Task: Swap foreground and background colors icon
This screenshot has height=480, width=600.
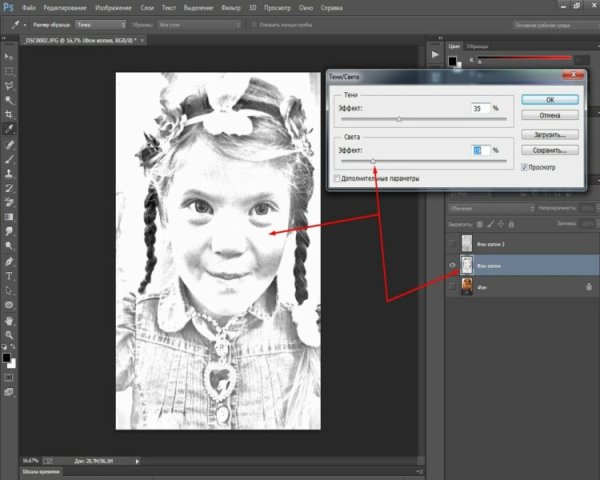Action: pos(13,346)
